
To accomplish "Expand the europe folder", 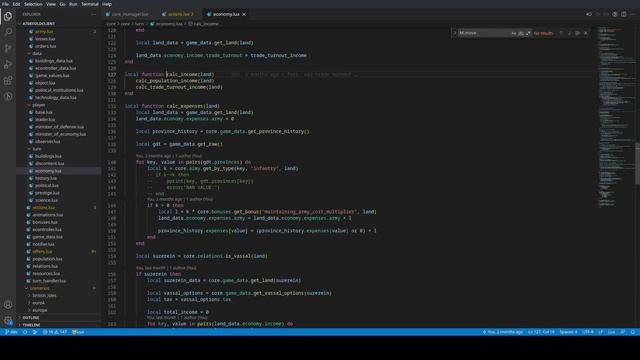I will tap(40, 310).
